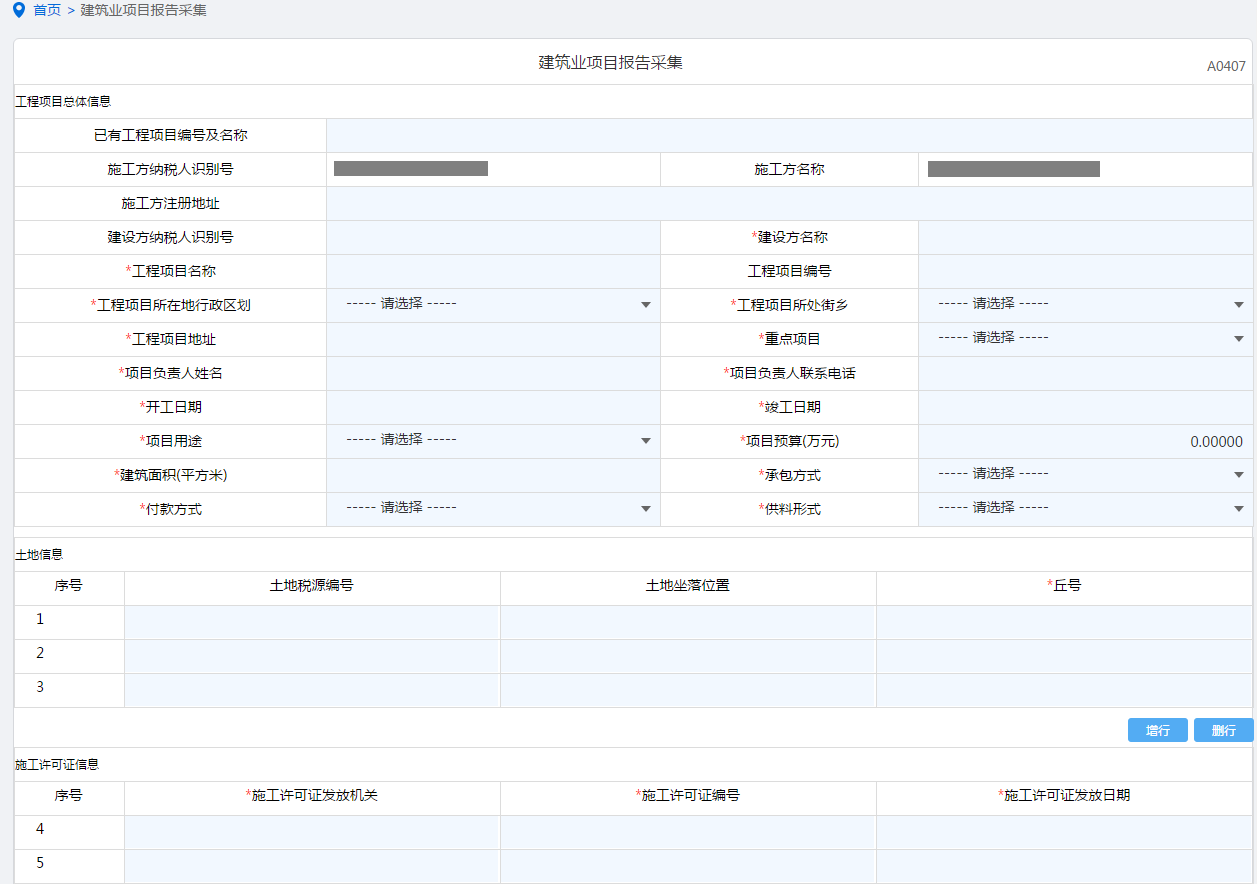
Task: Click the 建设方纳税人识别号 input field
Action: coord(493,238)
